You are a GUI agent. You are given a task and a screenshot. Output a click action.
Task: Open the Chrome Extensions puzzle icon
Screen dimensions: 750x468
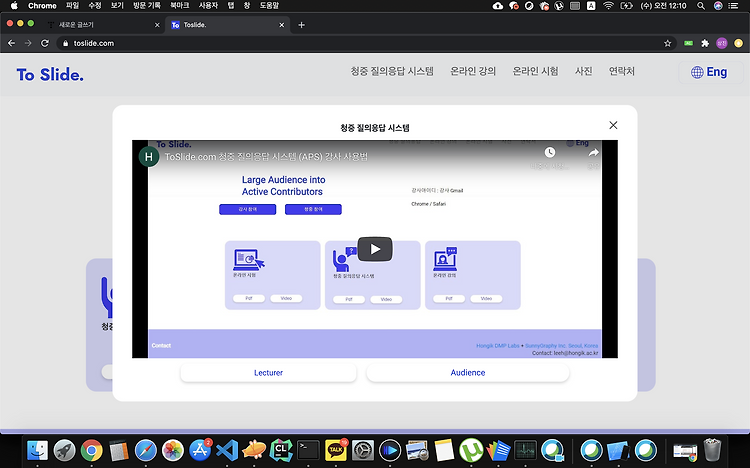click(705, 43)
